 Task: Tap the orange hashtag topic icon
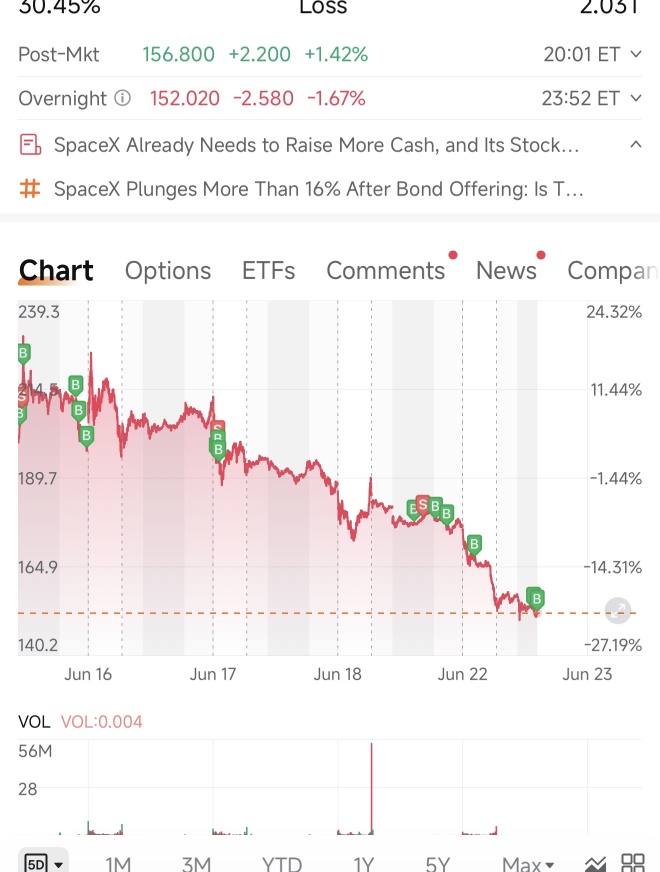point(30,189)
